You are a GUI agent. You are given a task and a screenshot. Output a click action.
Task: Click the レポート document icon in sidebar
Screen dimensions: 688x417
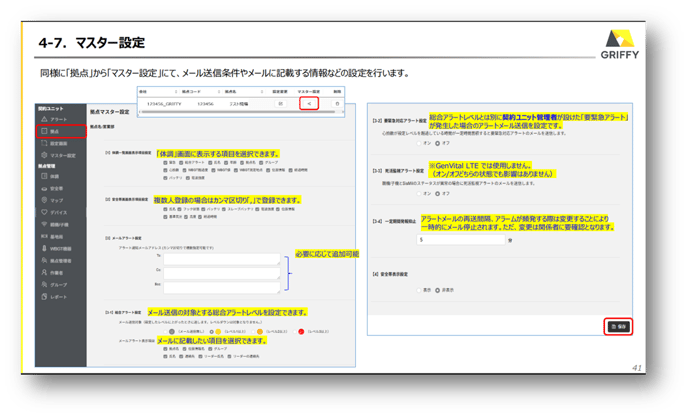pos(44,297)
